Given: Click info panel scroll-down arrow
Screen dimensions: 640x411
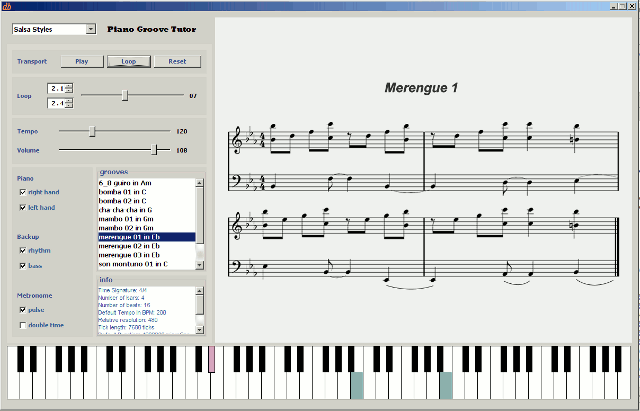Looking at the screenshot, I should point(200,330).
